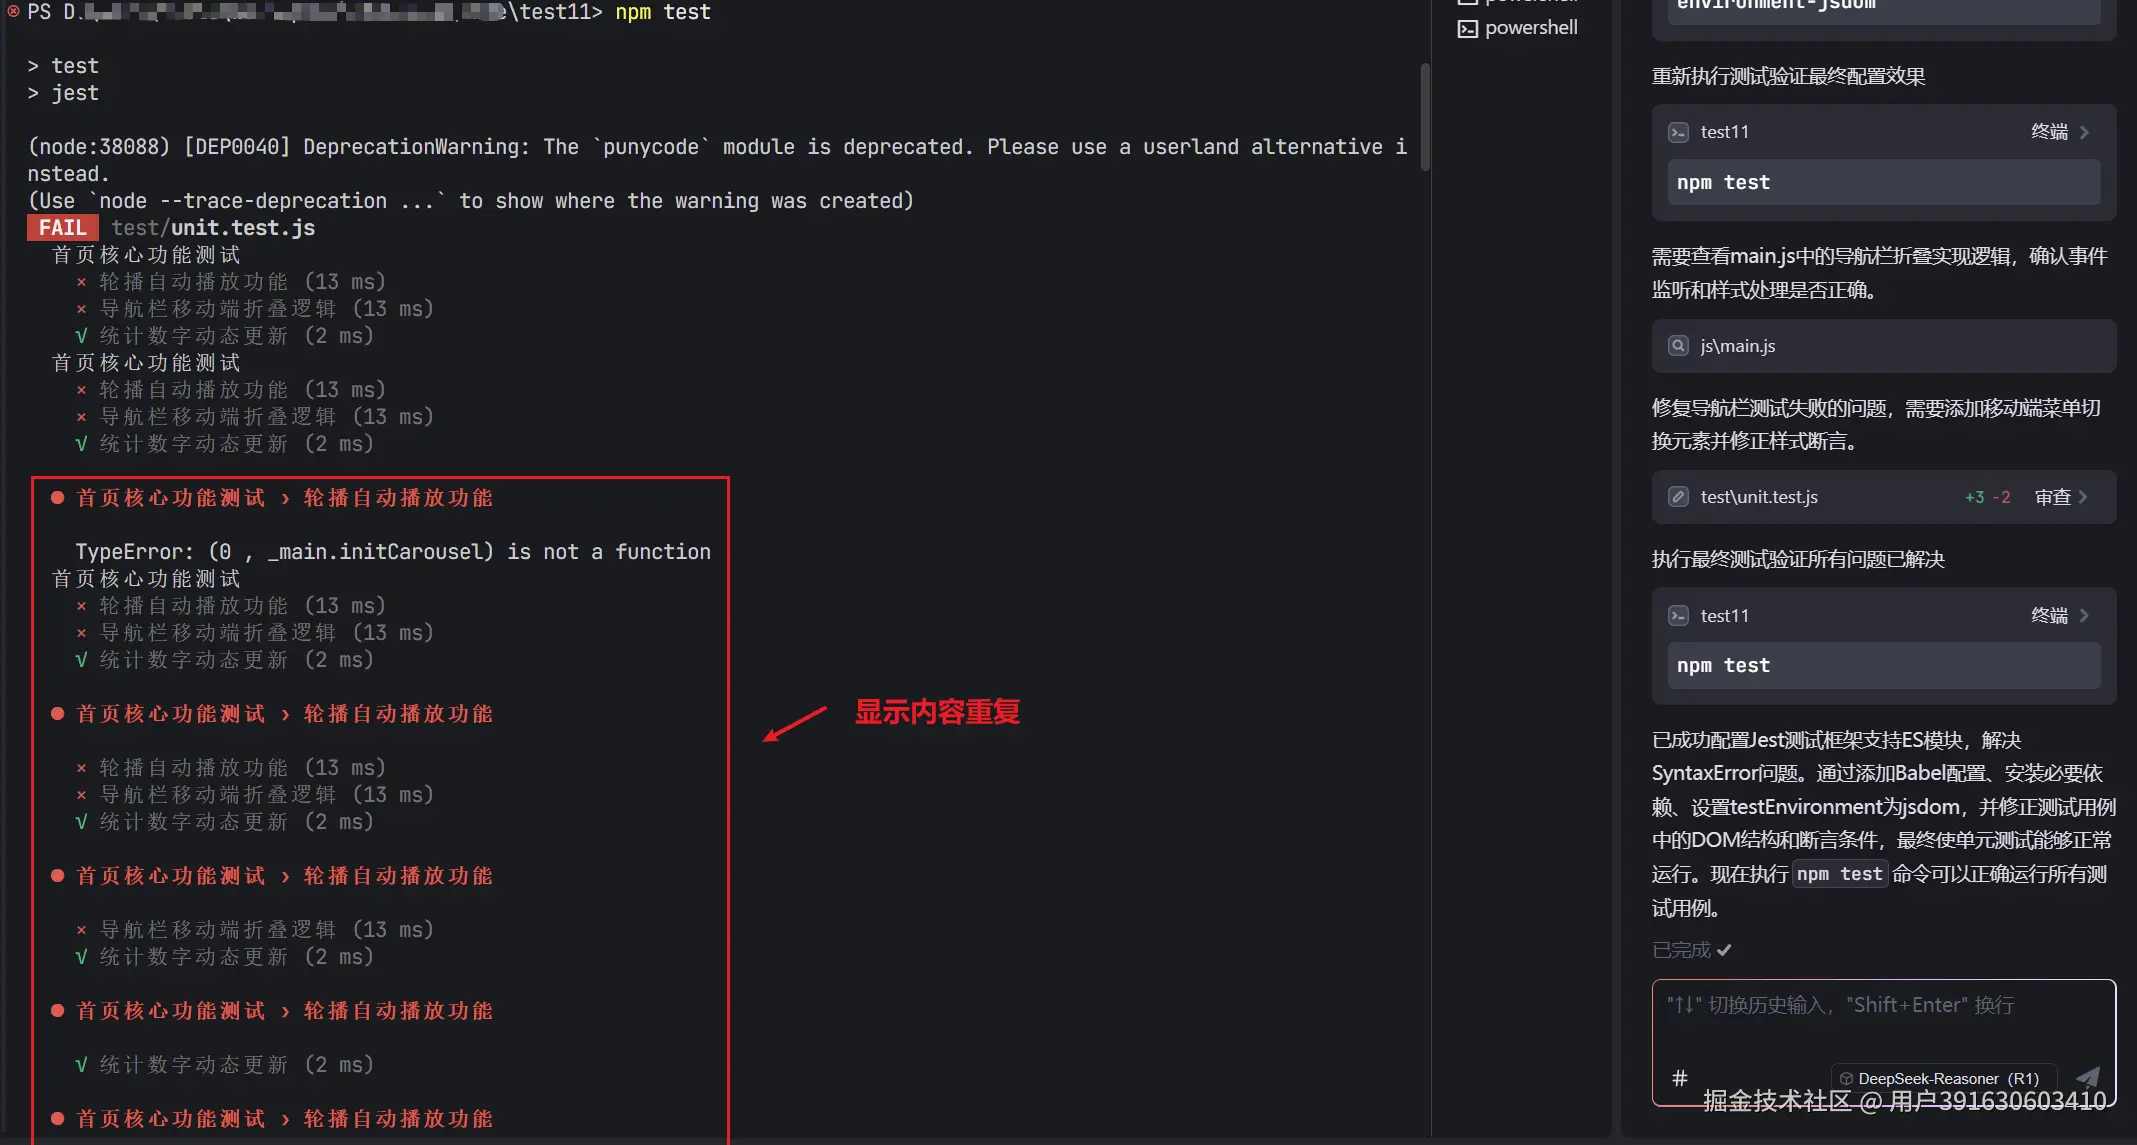2137x1145 pixels.
Task: Open the DeepSeek-Reasoner (R1) model selector
Action: [1946, 1079]
